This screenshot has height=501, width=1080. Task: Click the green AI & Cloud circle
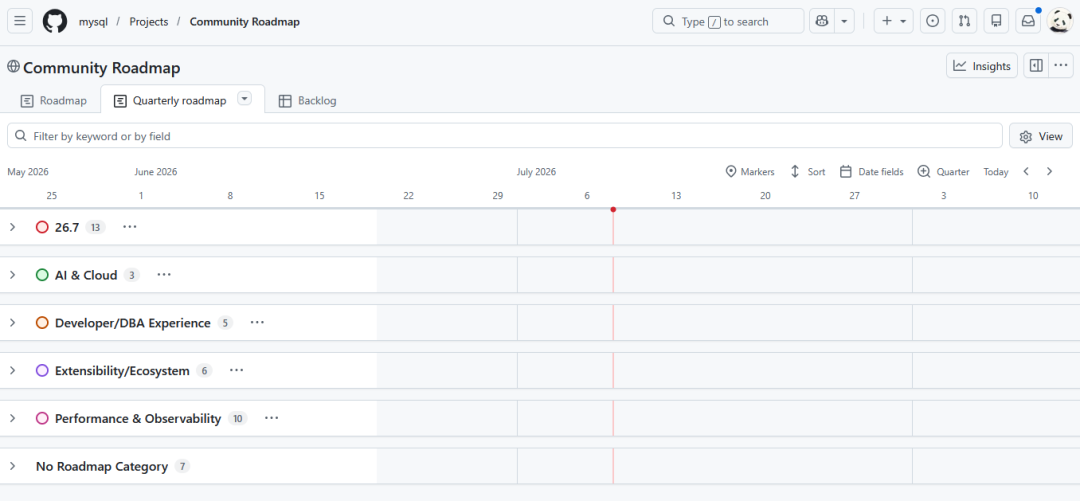(x=42, y=275)
